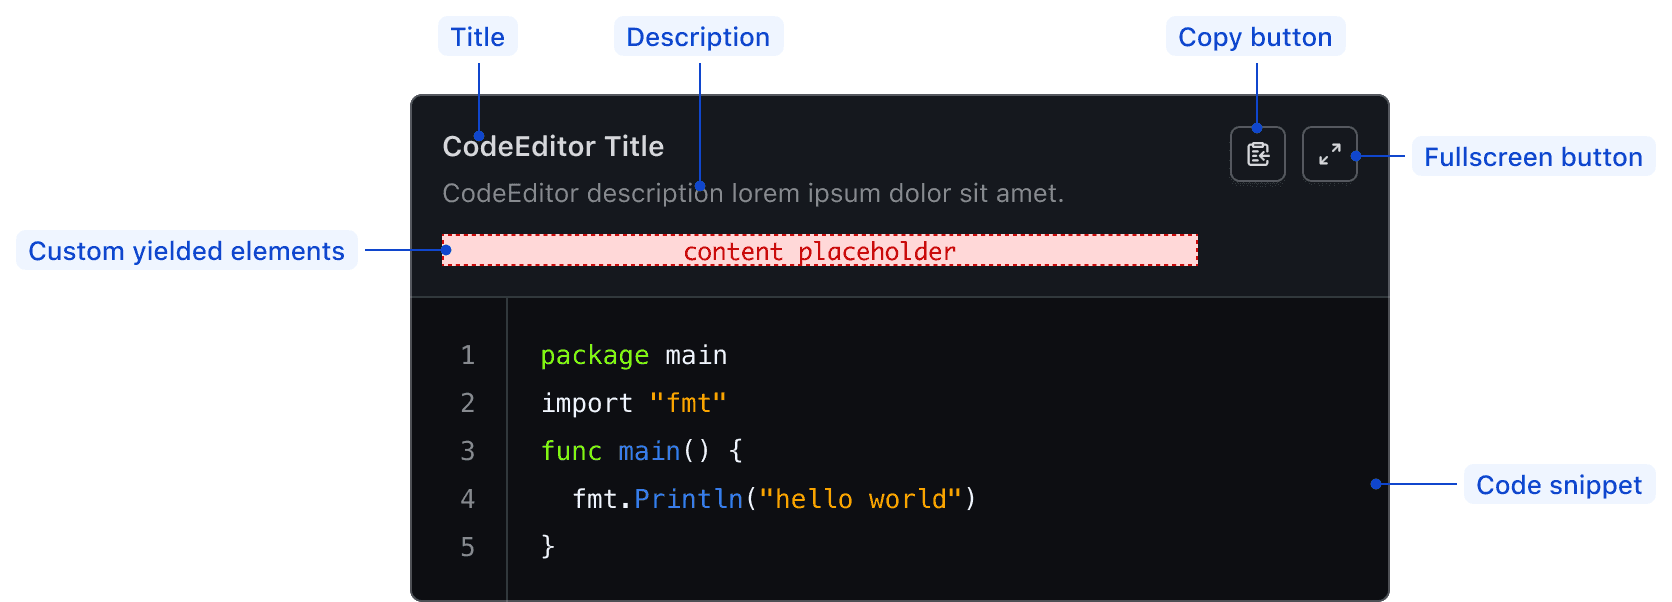Image resolution: width=1672 pixels, height=602 pixels.
Task: Click the 'Title' annotation label
Action: [478, 37]
